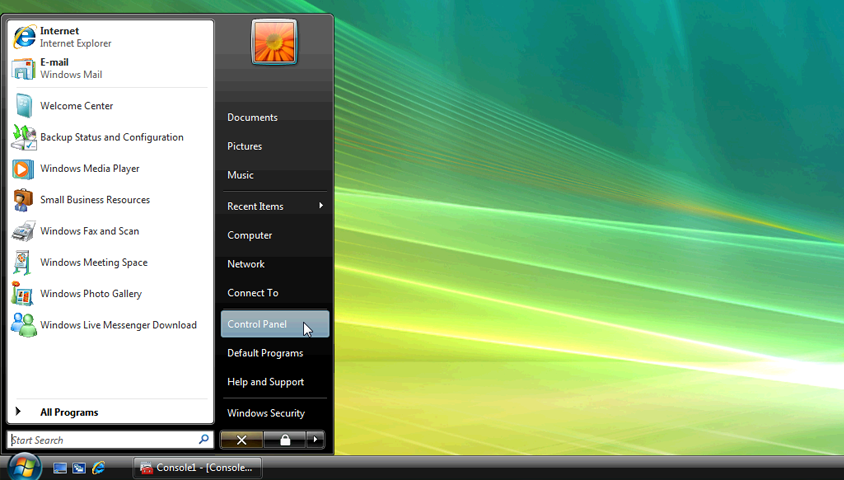
Task: Select Documents in Start menu
Action: [x=252, y=117]
